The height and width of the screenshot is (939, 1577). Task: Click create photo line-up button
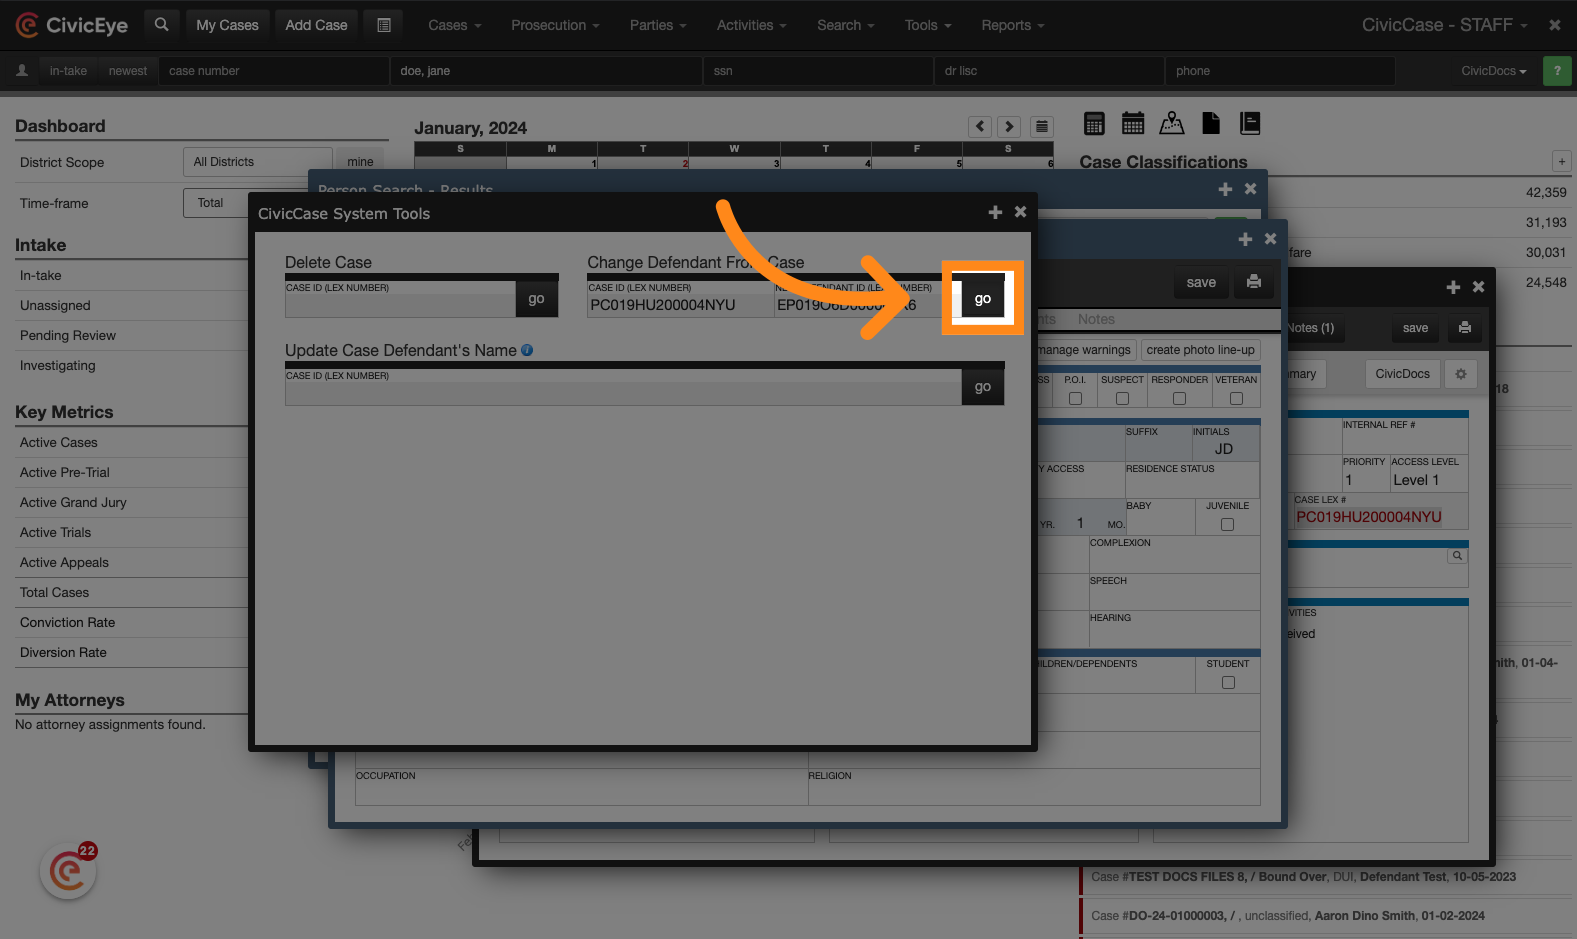1200,350
